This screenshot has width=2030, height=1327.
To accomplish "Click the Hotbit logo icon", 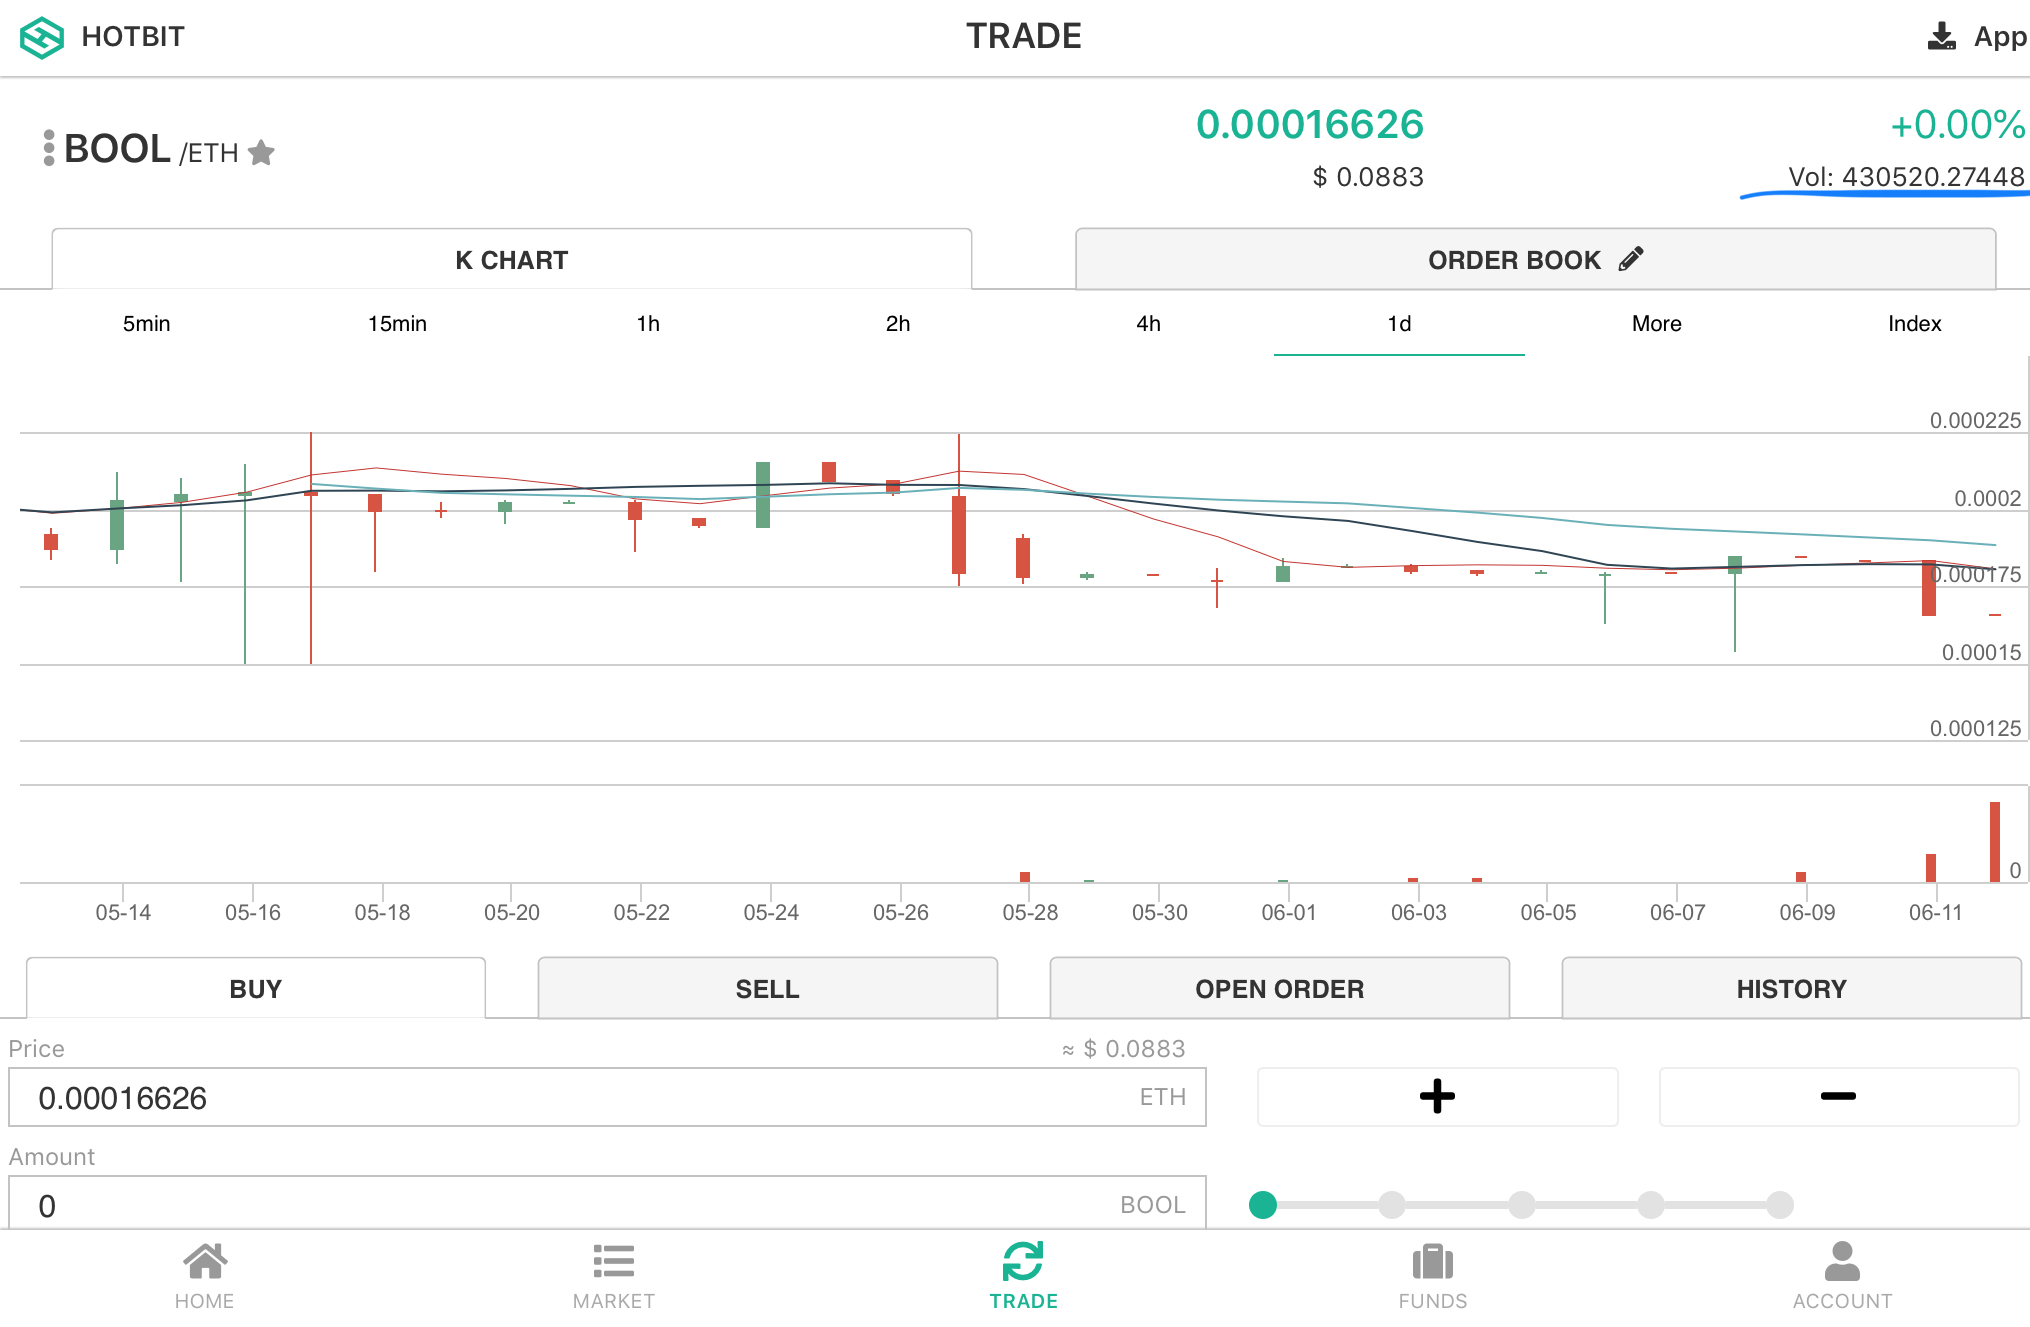I will pyautogui.click(x=42, y=38).
